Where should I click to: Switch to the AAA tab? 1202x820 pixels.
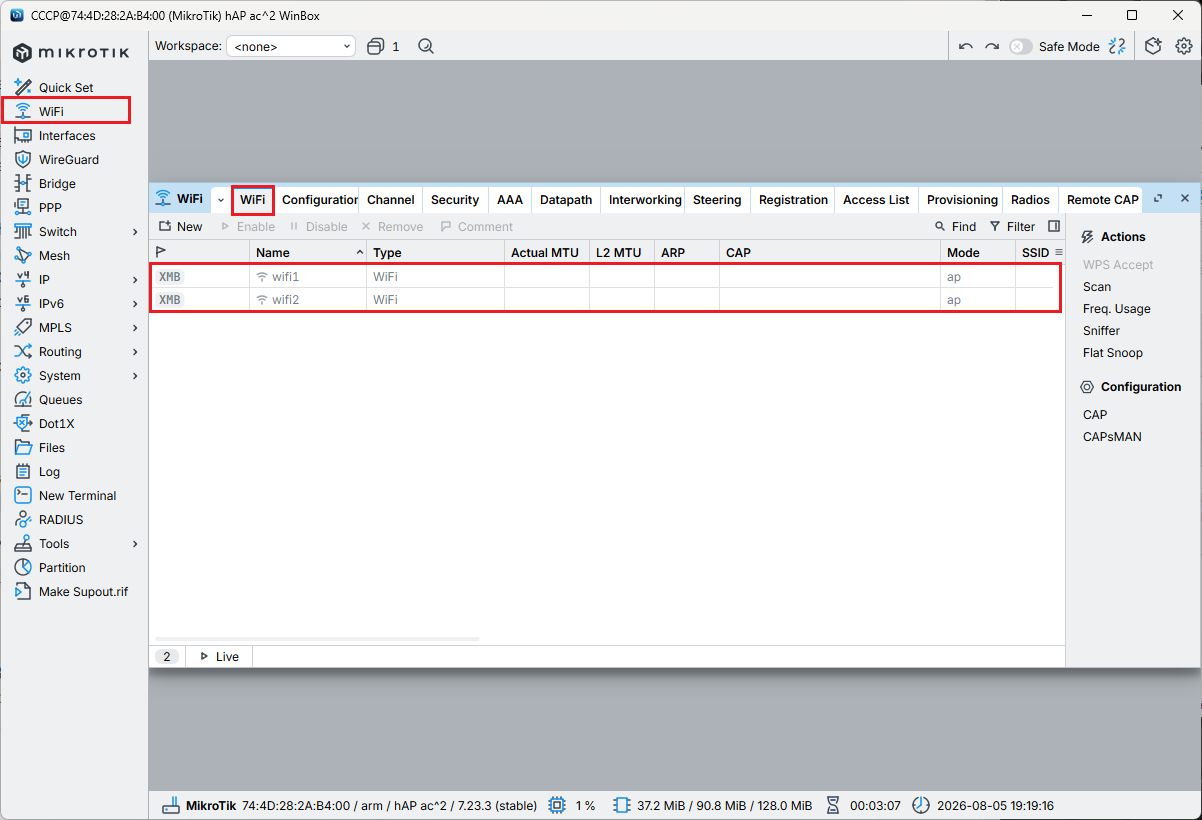[510, 200]
